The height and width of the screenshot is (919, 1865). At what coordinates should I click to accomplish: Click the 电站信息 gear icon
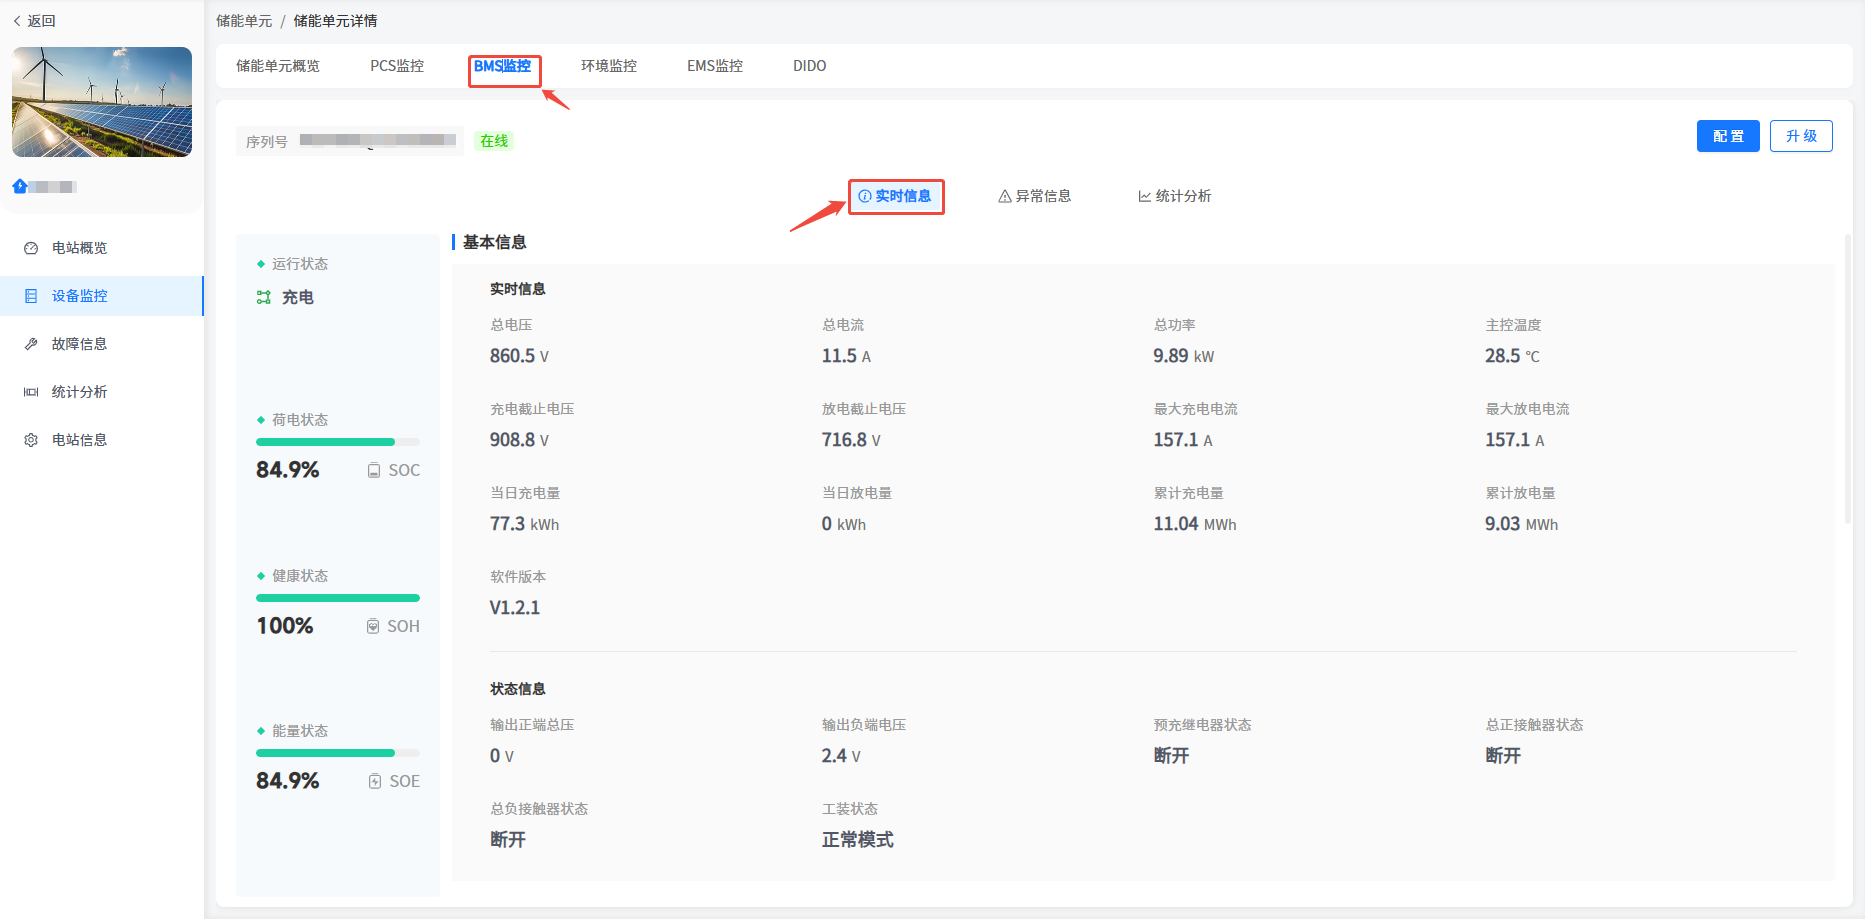pos(31,440)
